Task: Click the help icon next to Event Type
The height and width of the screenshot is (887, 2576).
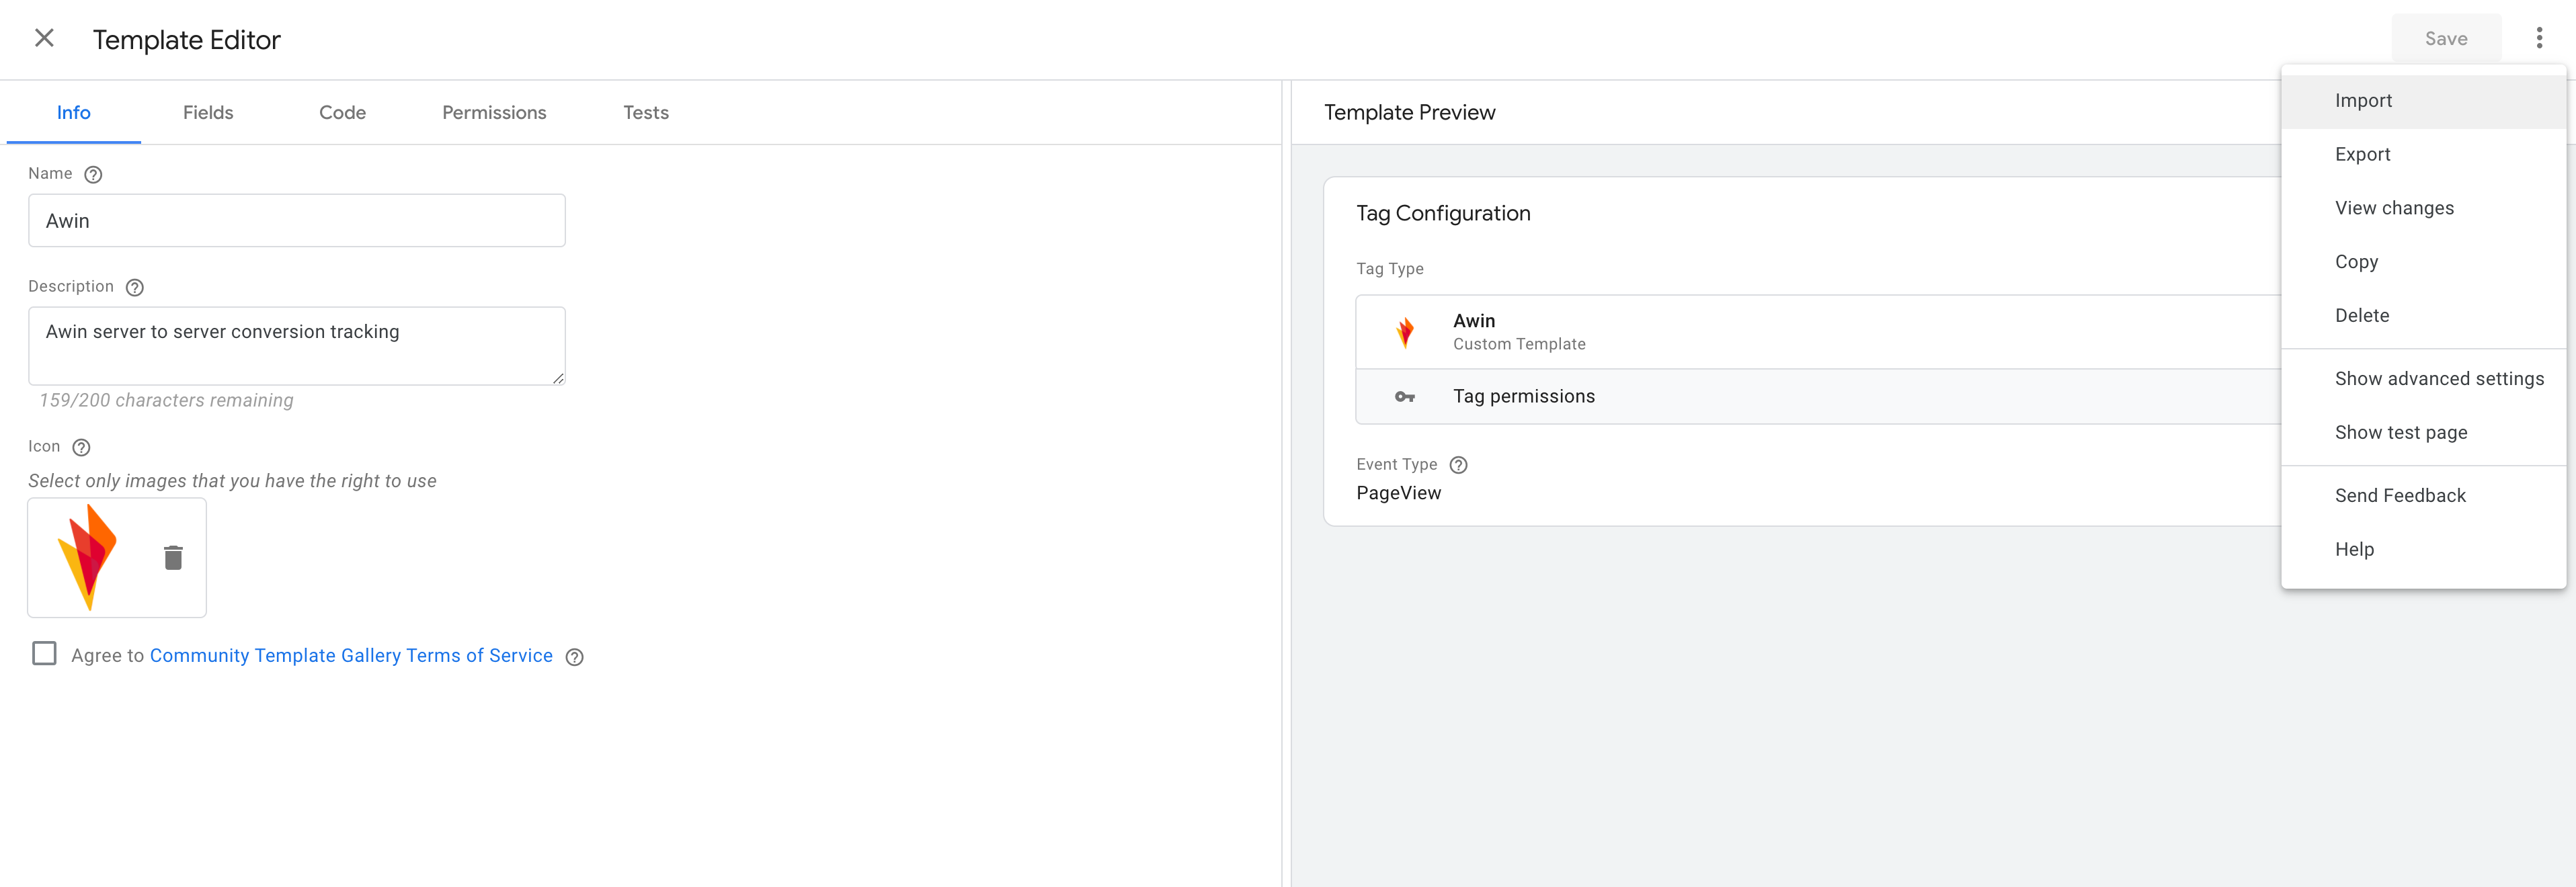Action: tap(1459, 465)
